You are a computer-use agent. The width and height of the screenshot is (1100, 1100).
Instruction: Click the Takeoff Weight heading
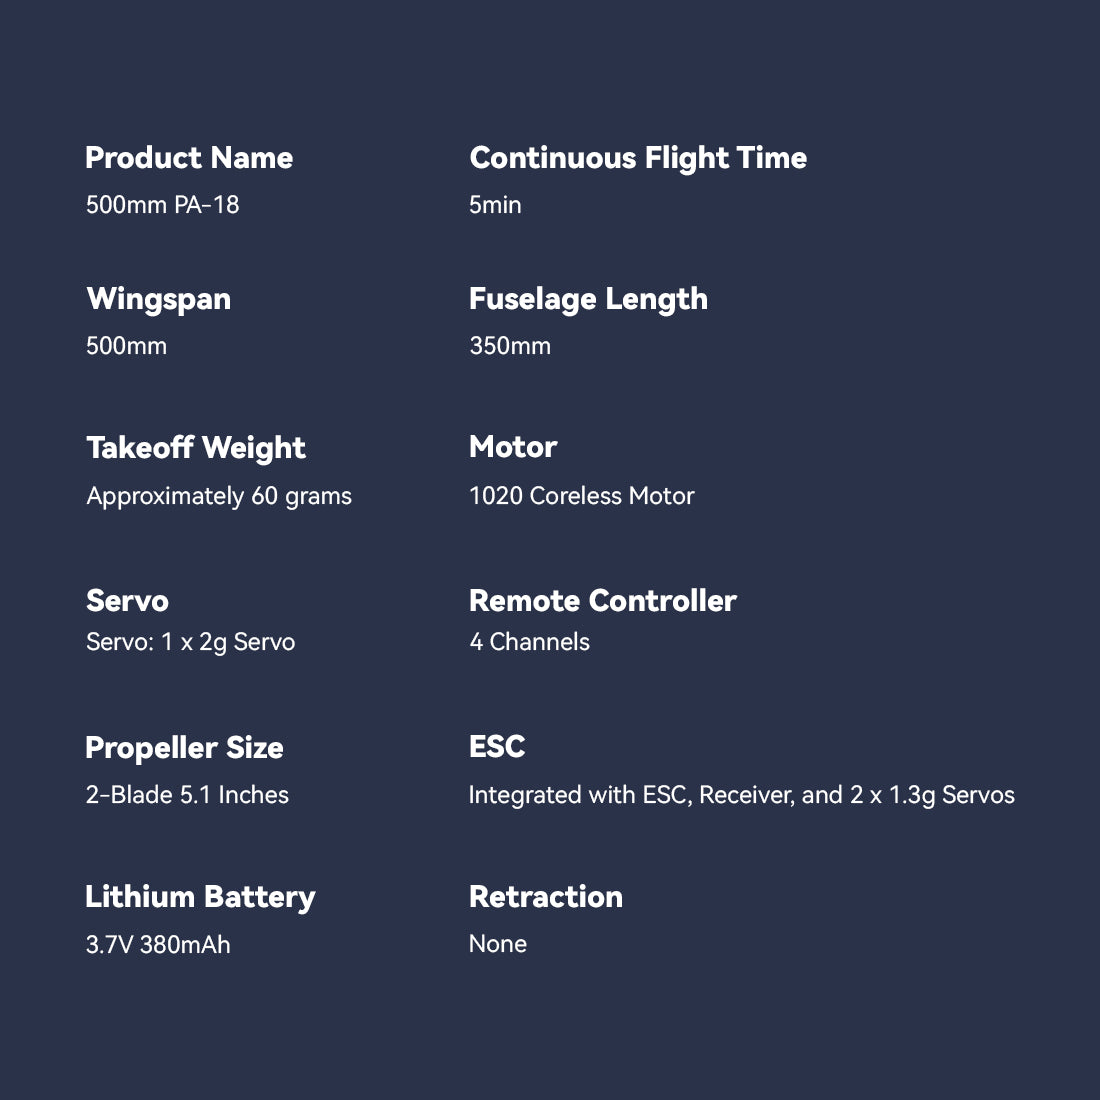coord(196,448)
